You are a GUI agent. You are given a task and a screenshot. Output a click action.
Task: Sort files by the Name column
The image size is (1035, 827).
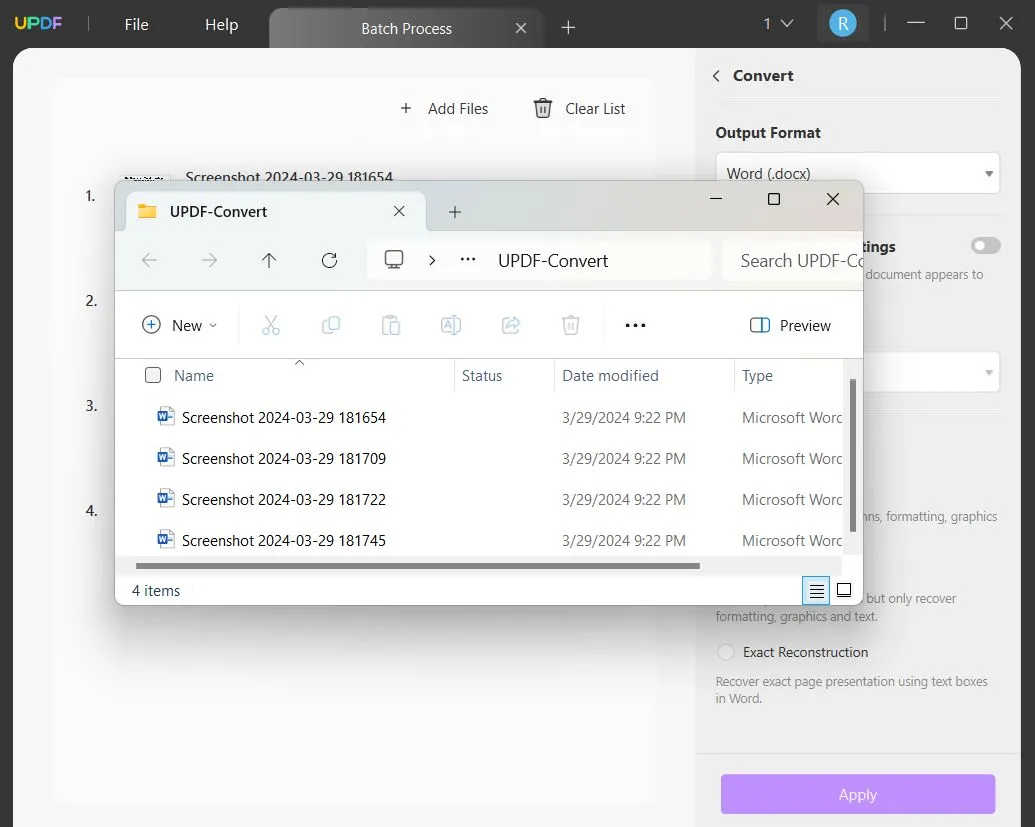(x=193, y=376)
